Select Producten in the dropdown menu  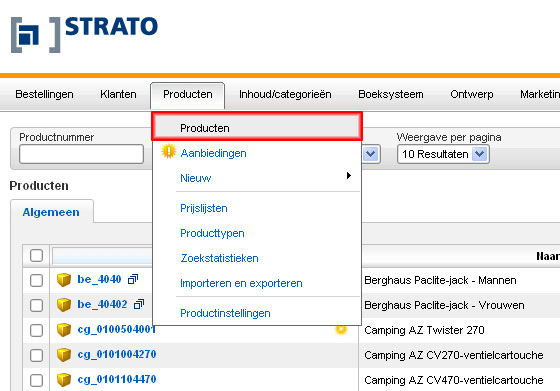257,127
